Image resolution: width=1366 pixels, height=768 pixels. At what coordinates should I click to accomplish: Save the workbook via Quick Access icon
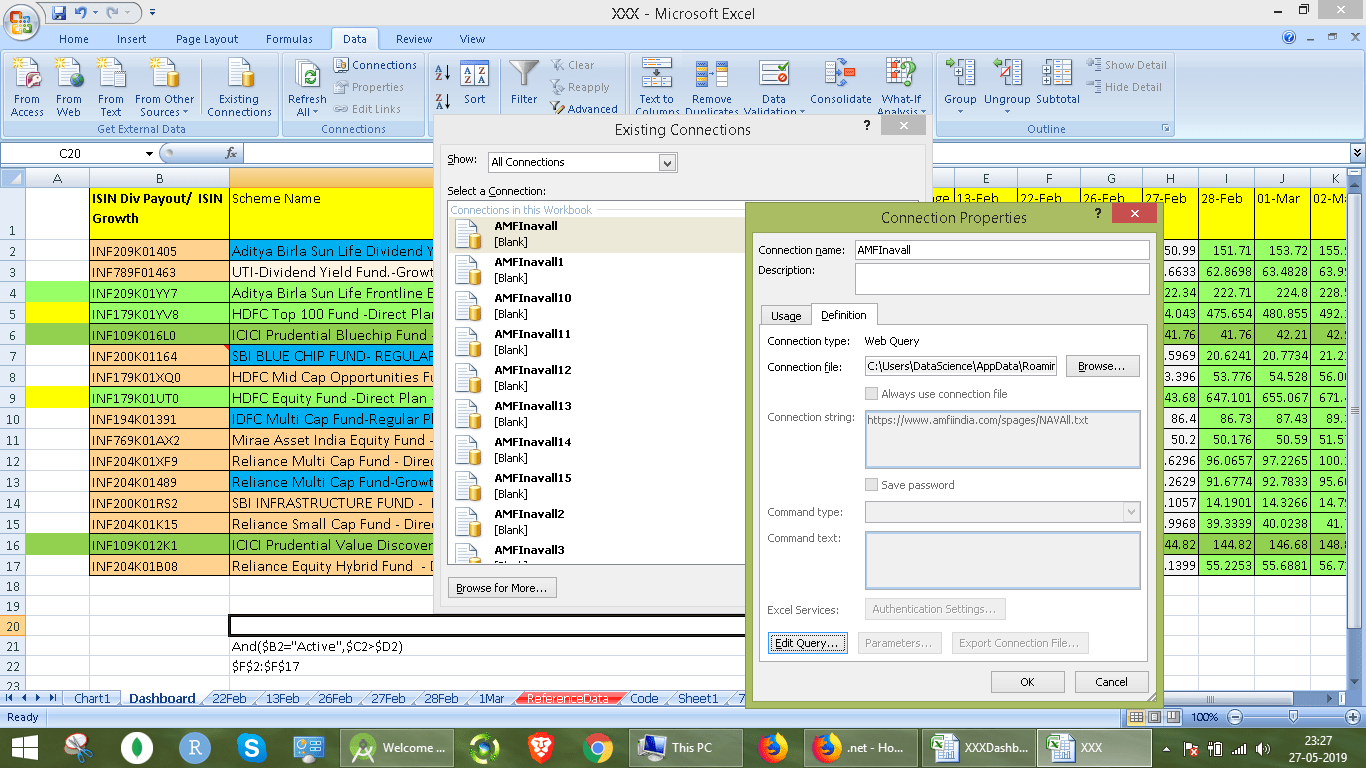pos(59,13)
